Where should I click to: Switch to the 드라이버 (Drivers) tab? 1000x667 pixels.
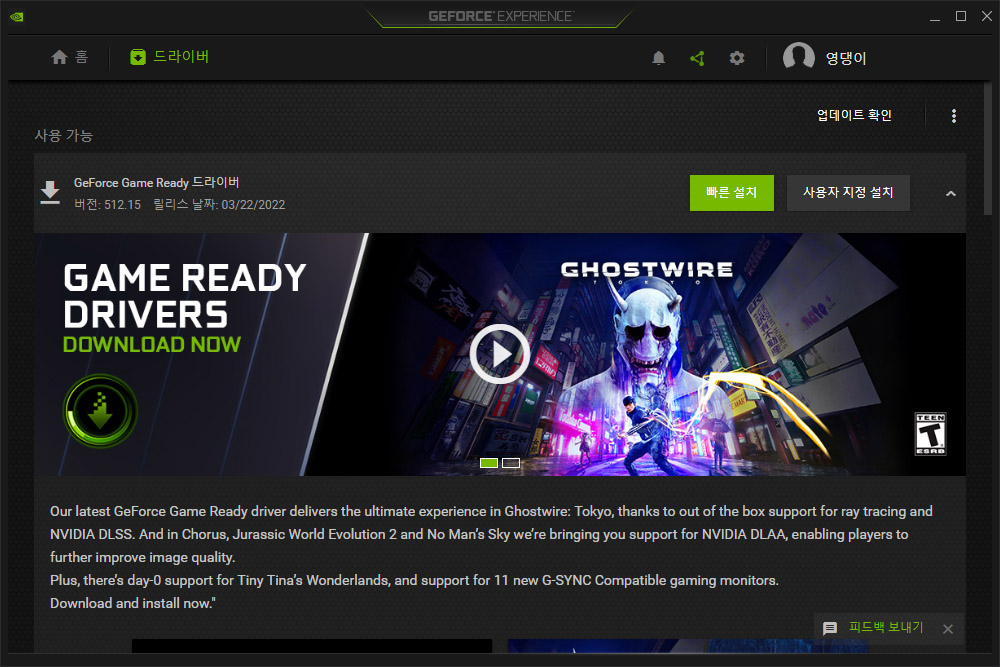[x=170, y=57]
